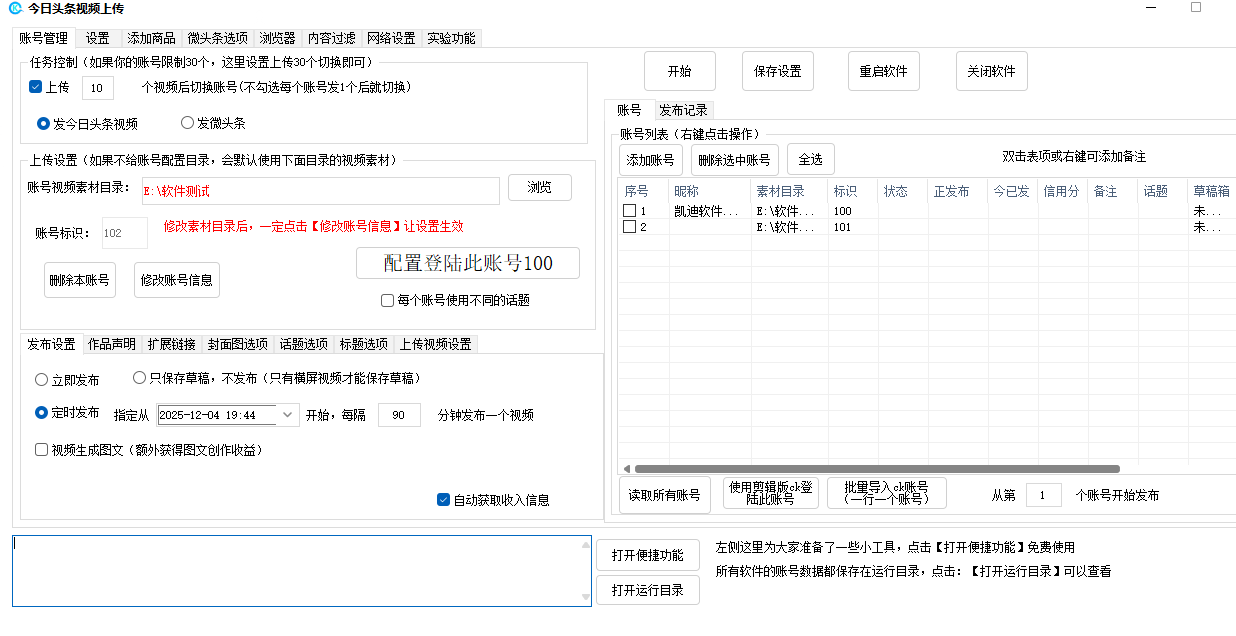Image resolution: width=1236 pixels, height=636 pixels.
Task: Choose the 立即发布 radio button
Action: [42, 380]
